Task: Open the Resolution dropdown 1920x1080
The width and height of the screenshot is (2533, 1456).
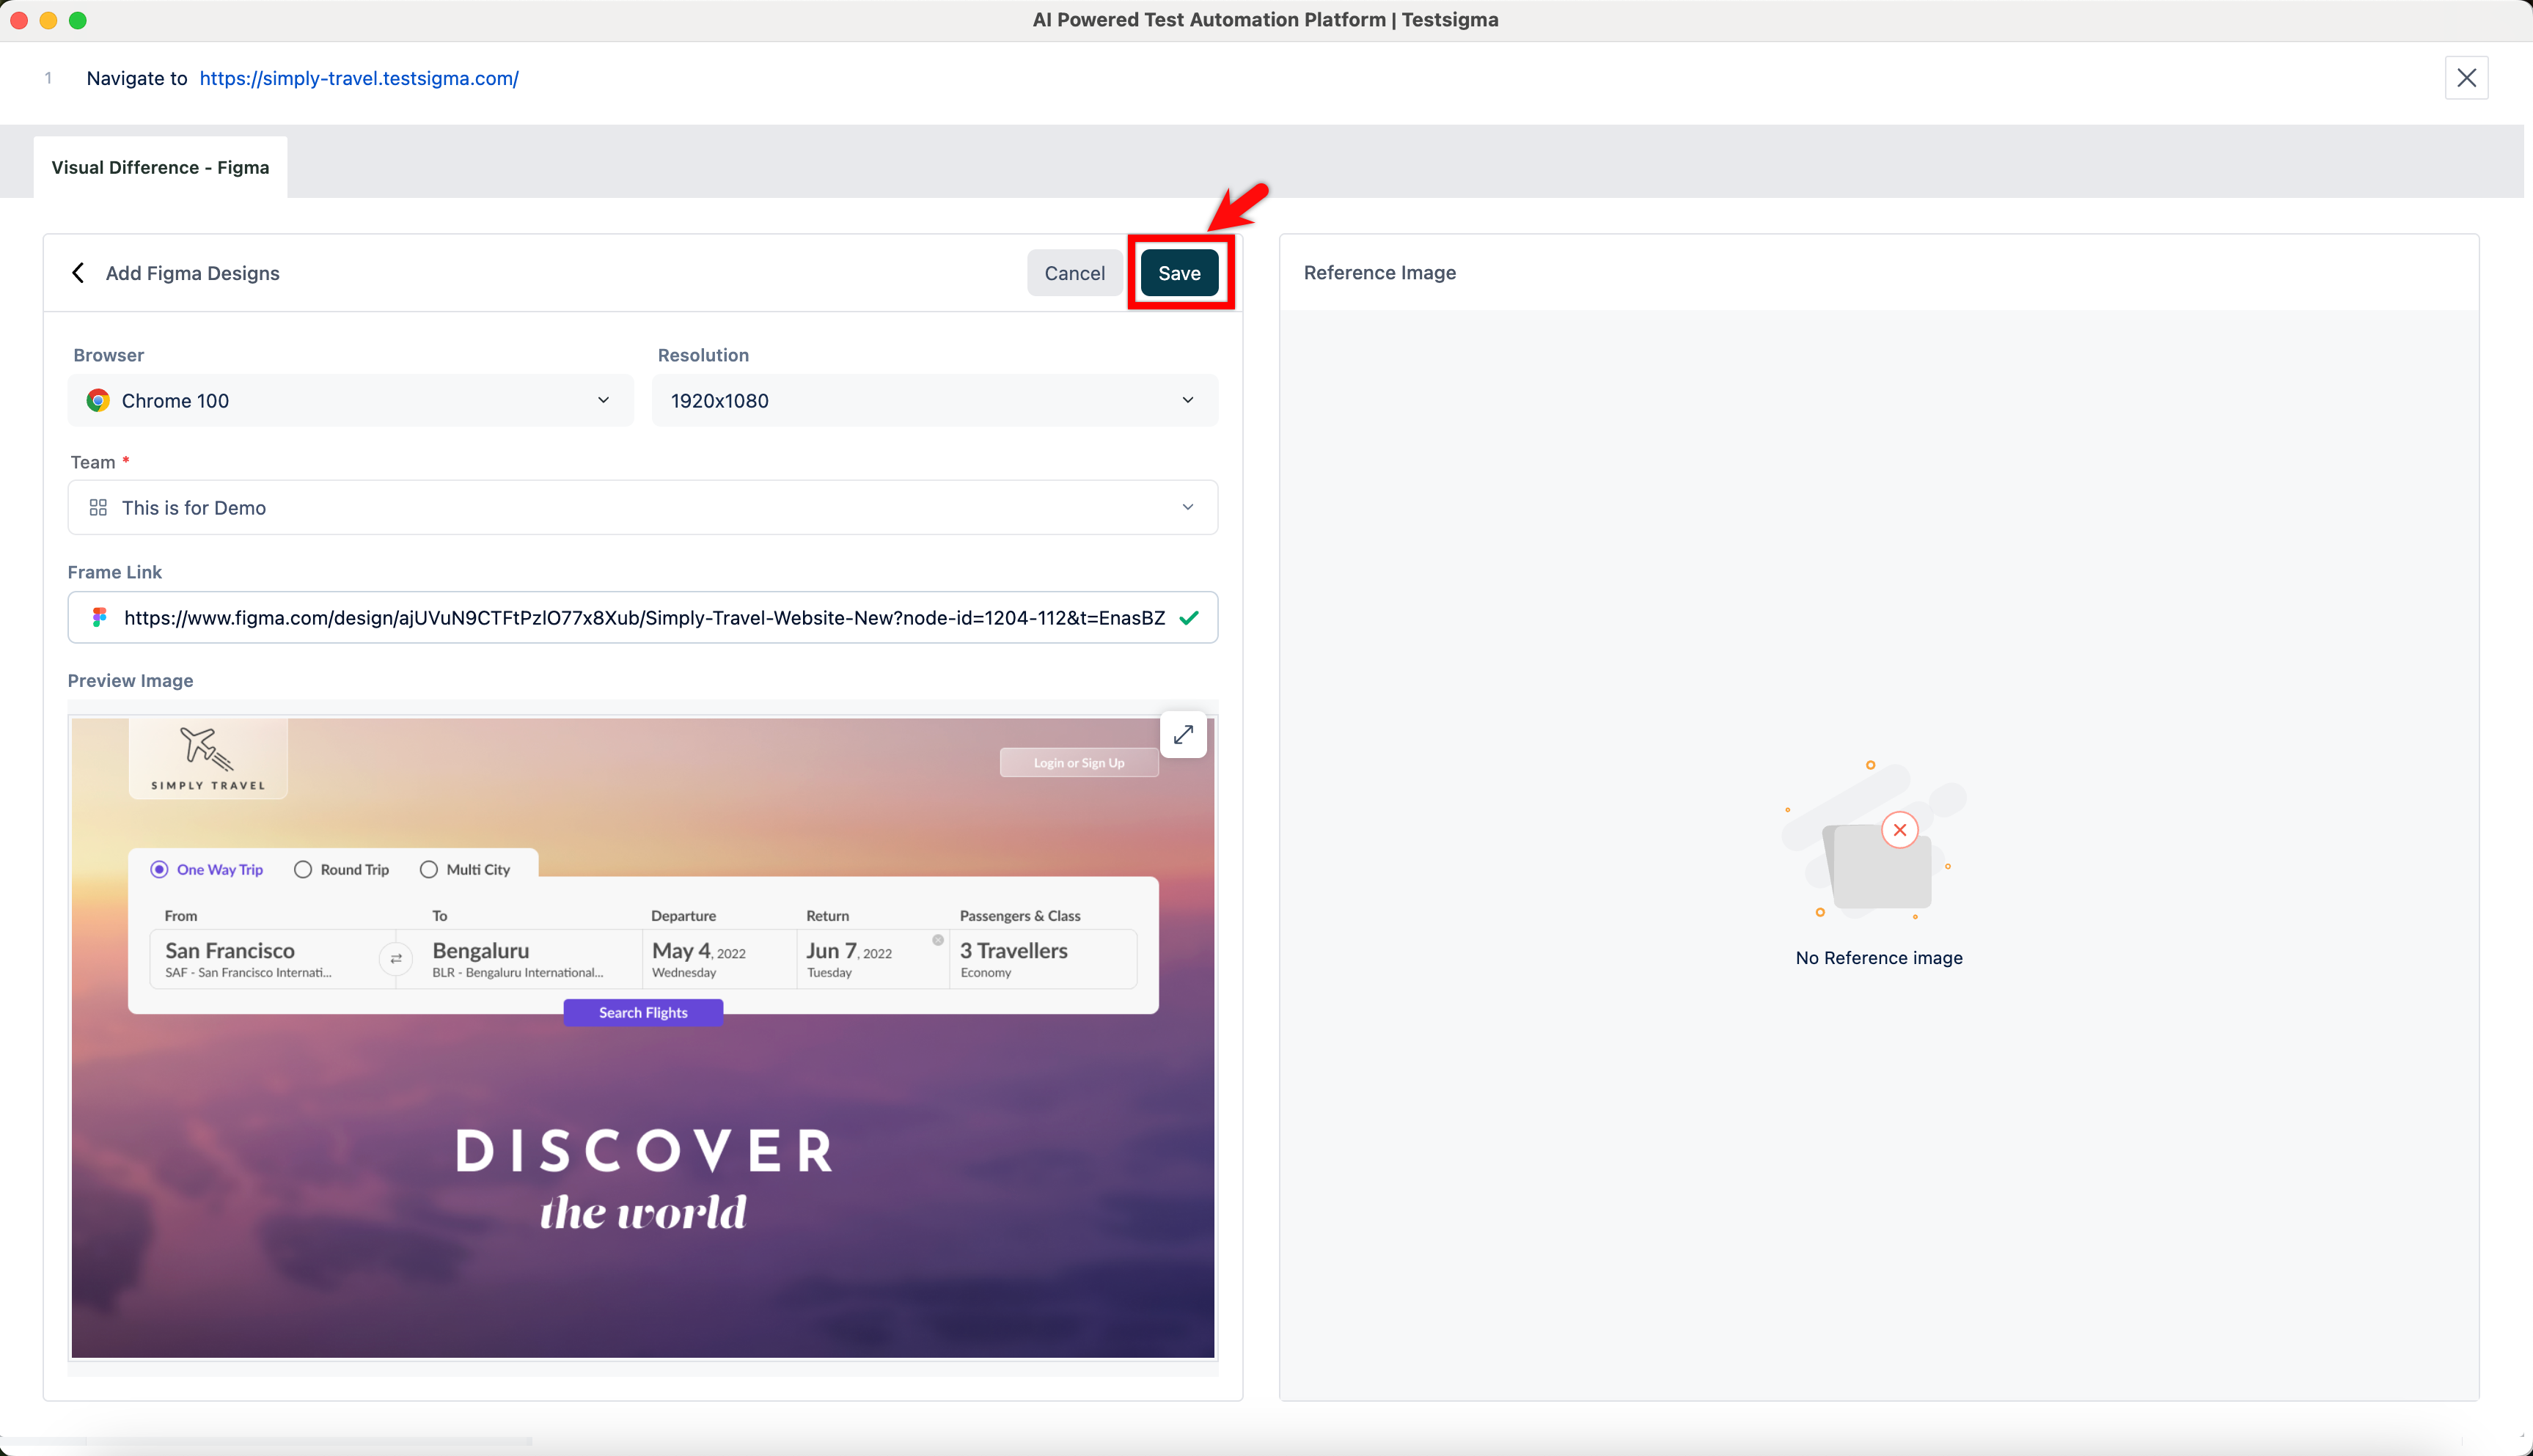Action: pyautogui.click(x=934, y=401)
